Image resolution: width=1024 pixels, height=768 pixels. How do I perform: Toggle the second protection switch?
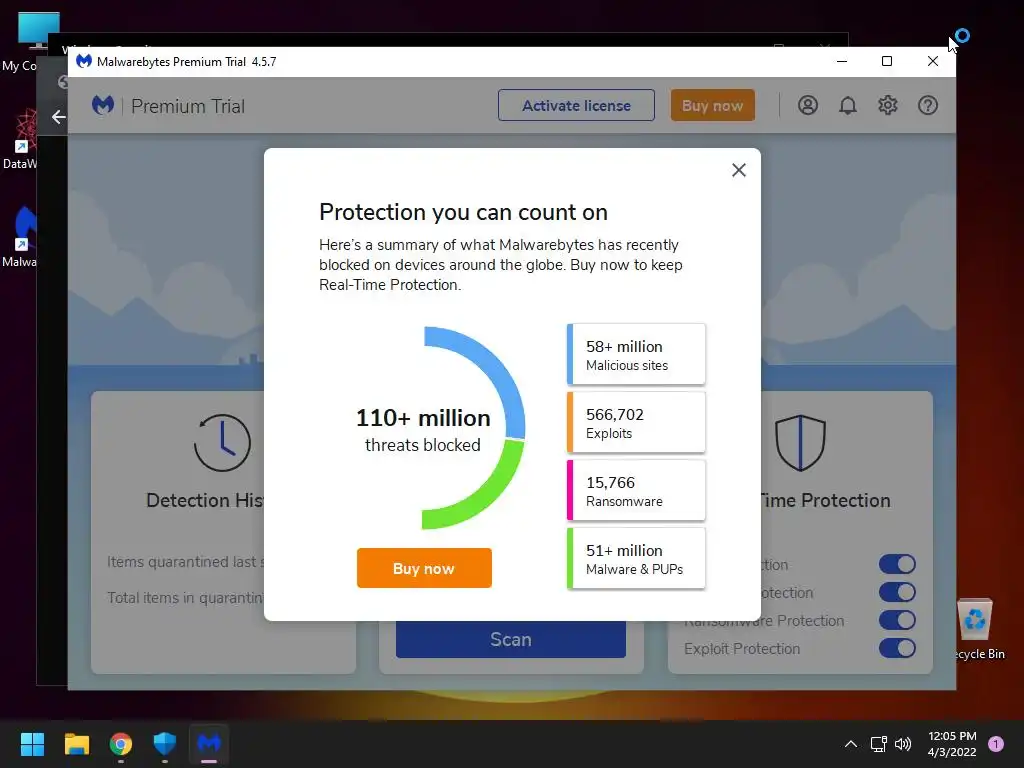click(x=897, y=592)
